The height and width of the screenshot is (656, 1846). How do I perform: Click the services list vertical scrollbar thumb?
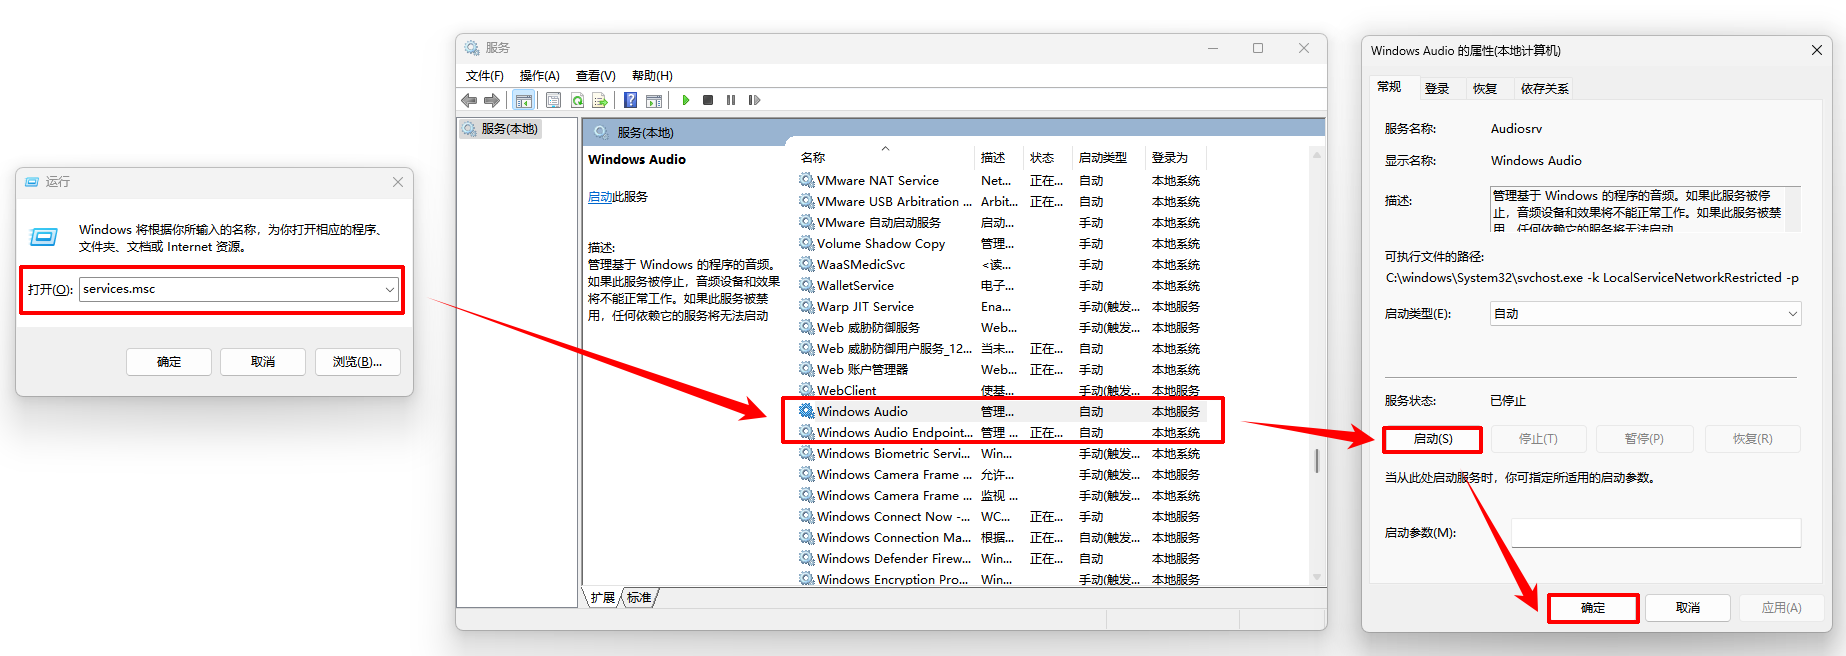click(1317, 461)
